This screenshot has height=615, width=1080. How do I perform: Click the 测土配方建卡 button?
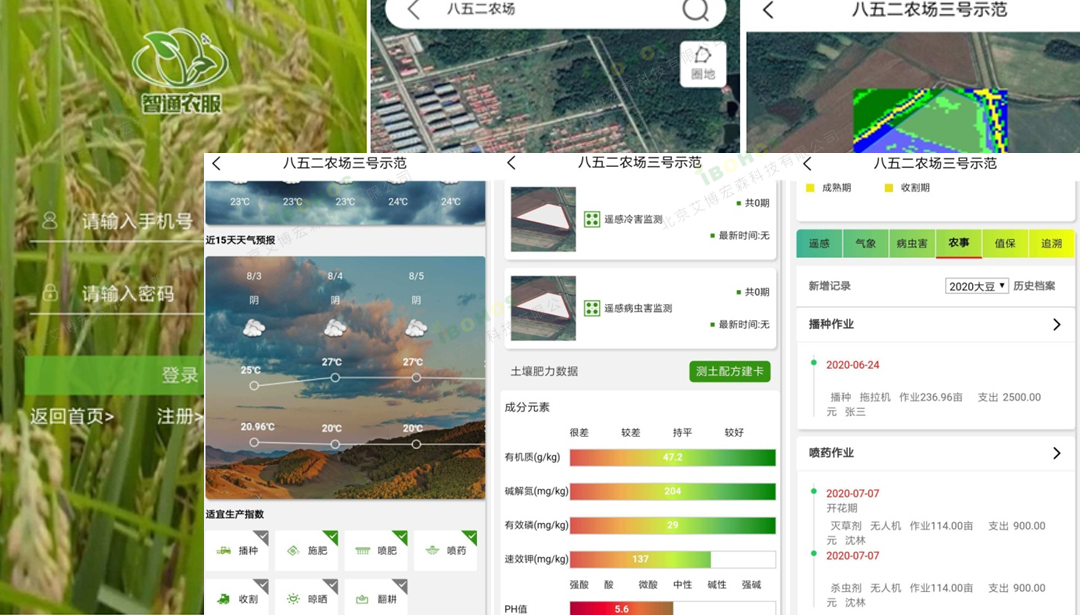(729, 371)
